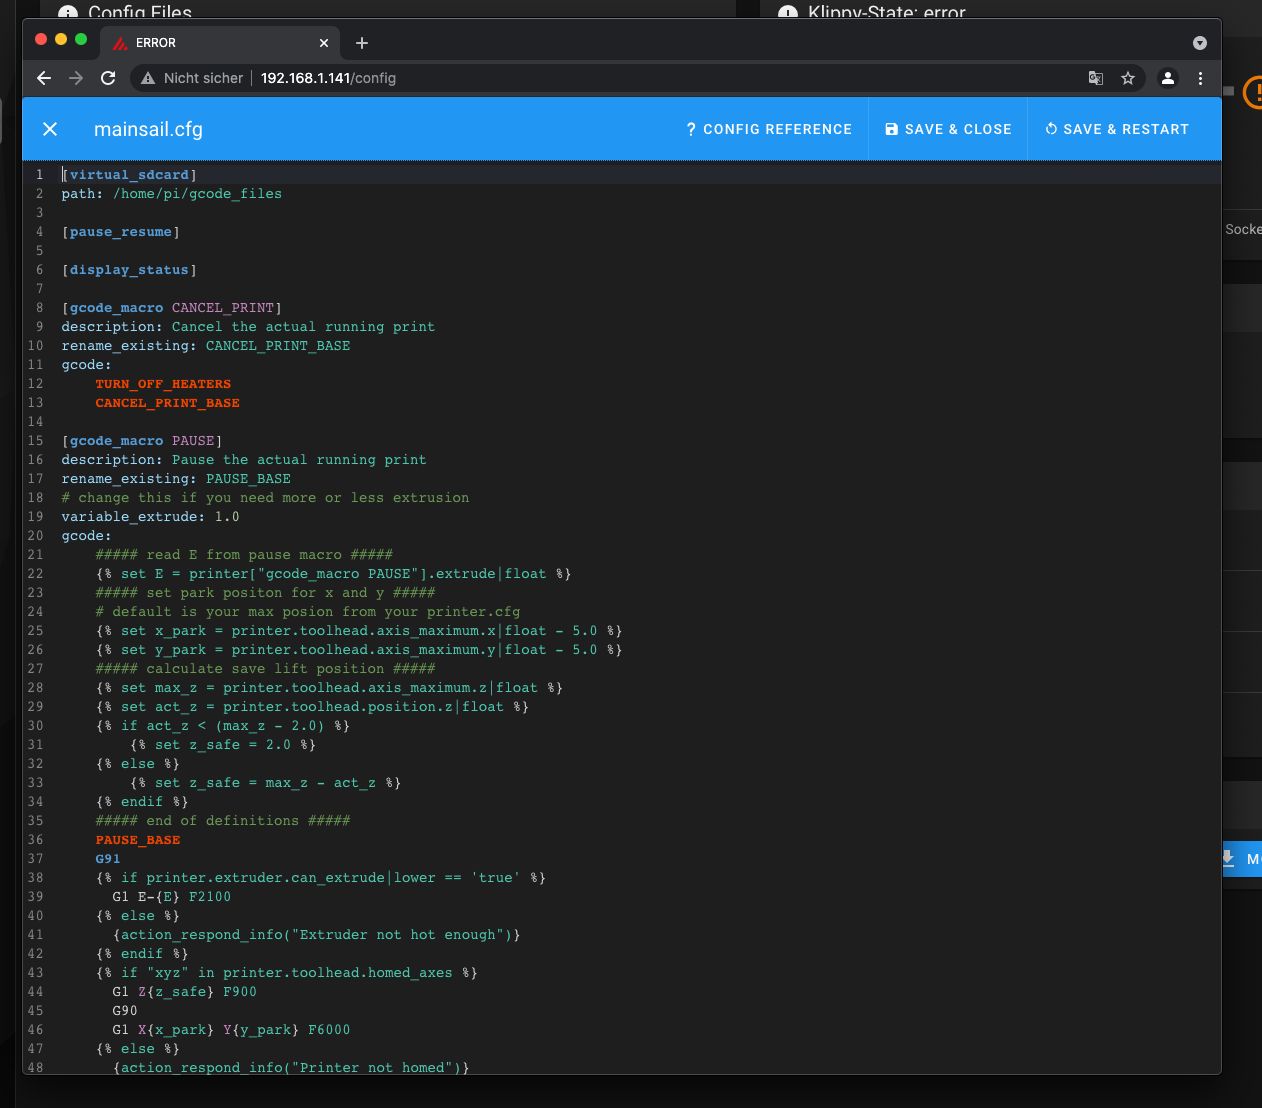Reload the page with the refresh icon

108,78
